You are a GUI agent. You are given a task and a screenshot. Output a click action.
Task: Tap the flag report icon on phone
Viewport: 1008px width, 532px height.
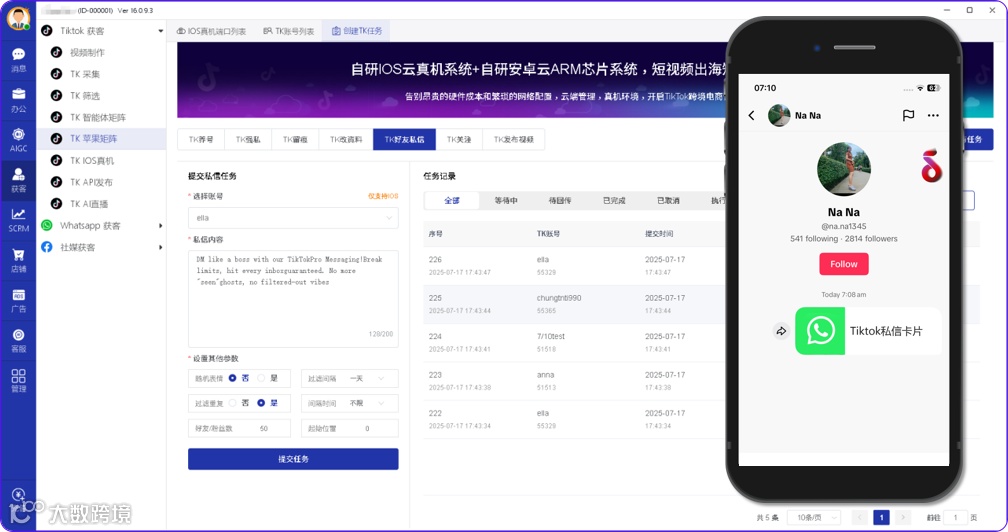908,116
